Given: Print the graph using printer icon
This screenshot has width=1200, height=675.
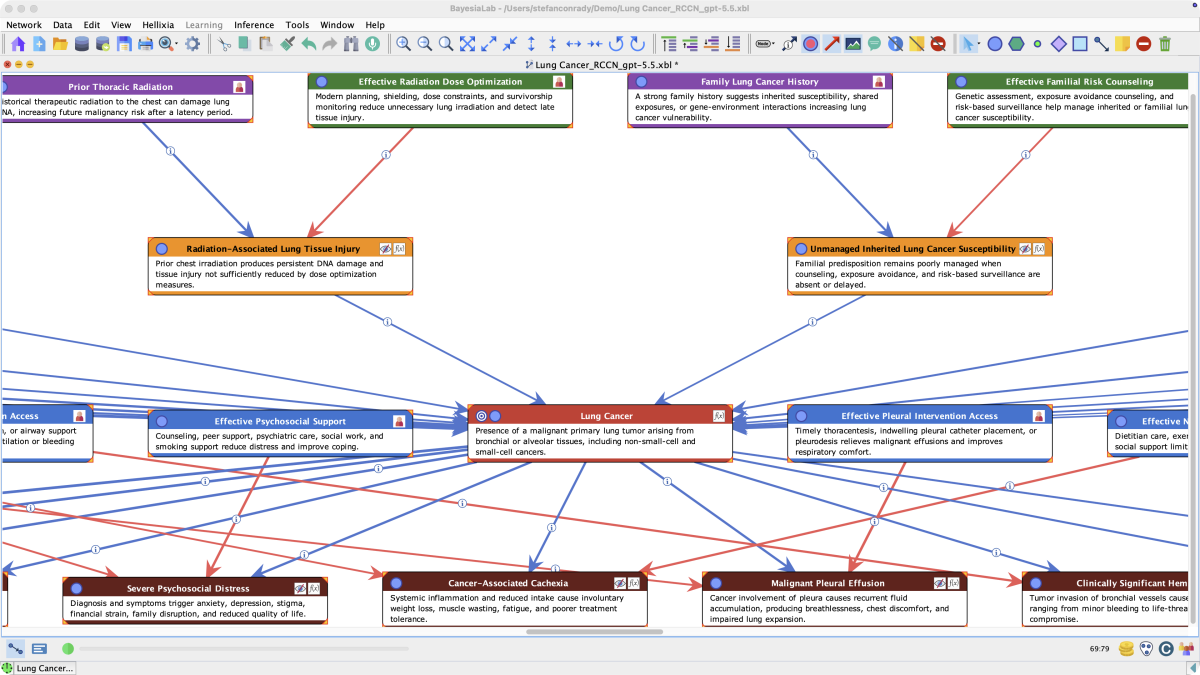Looking at the screenshot, I should pyautogui.click(x=145, y=44).
